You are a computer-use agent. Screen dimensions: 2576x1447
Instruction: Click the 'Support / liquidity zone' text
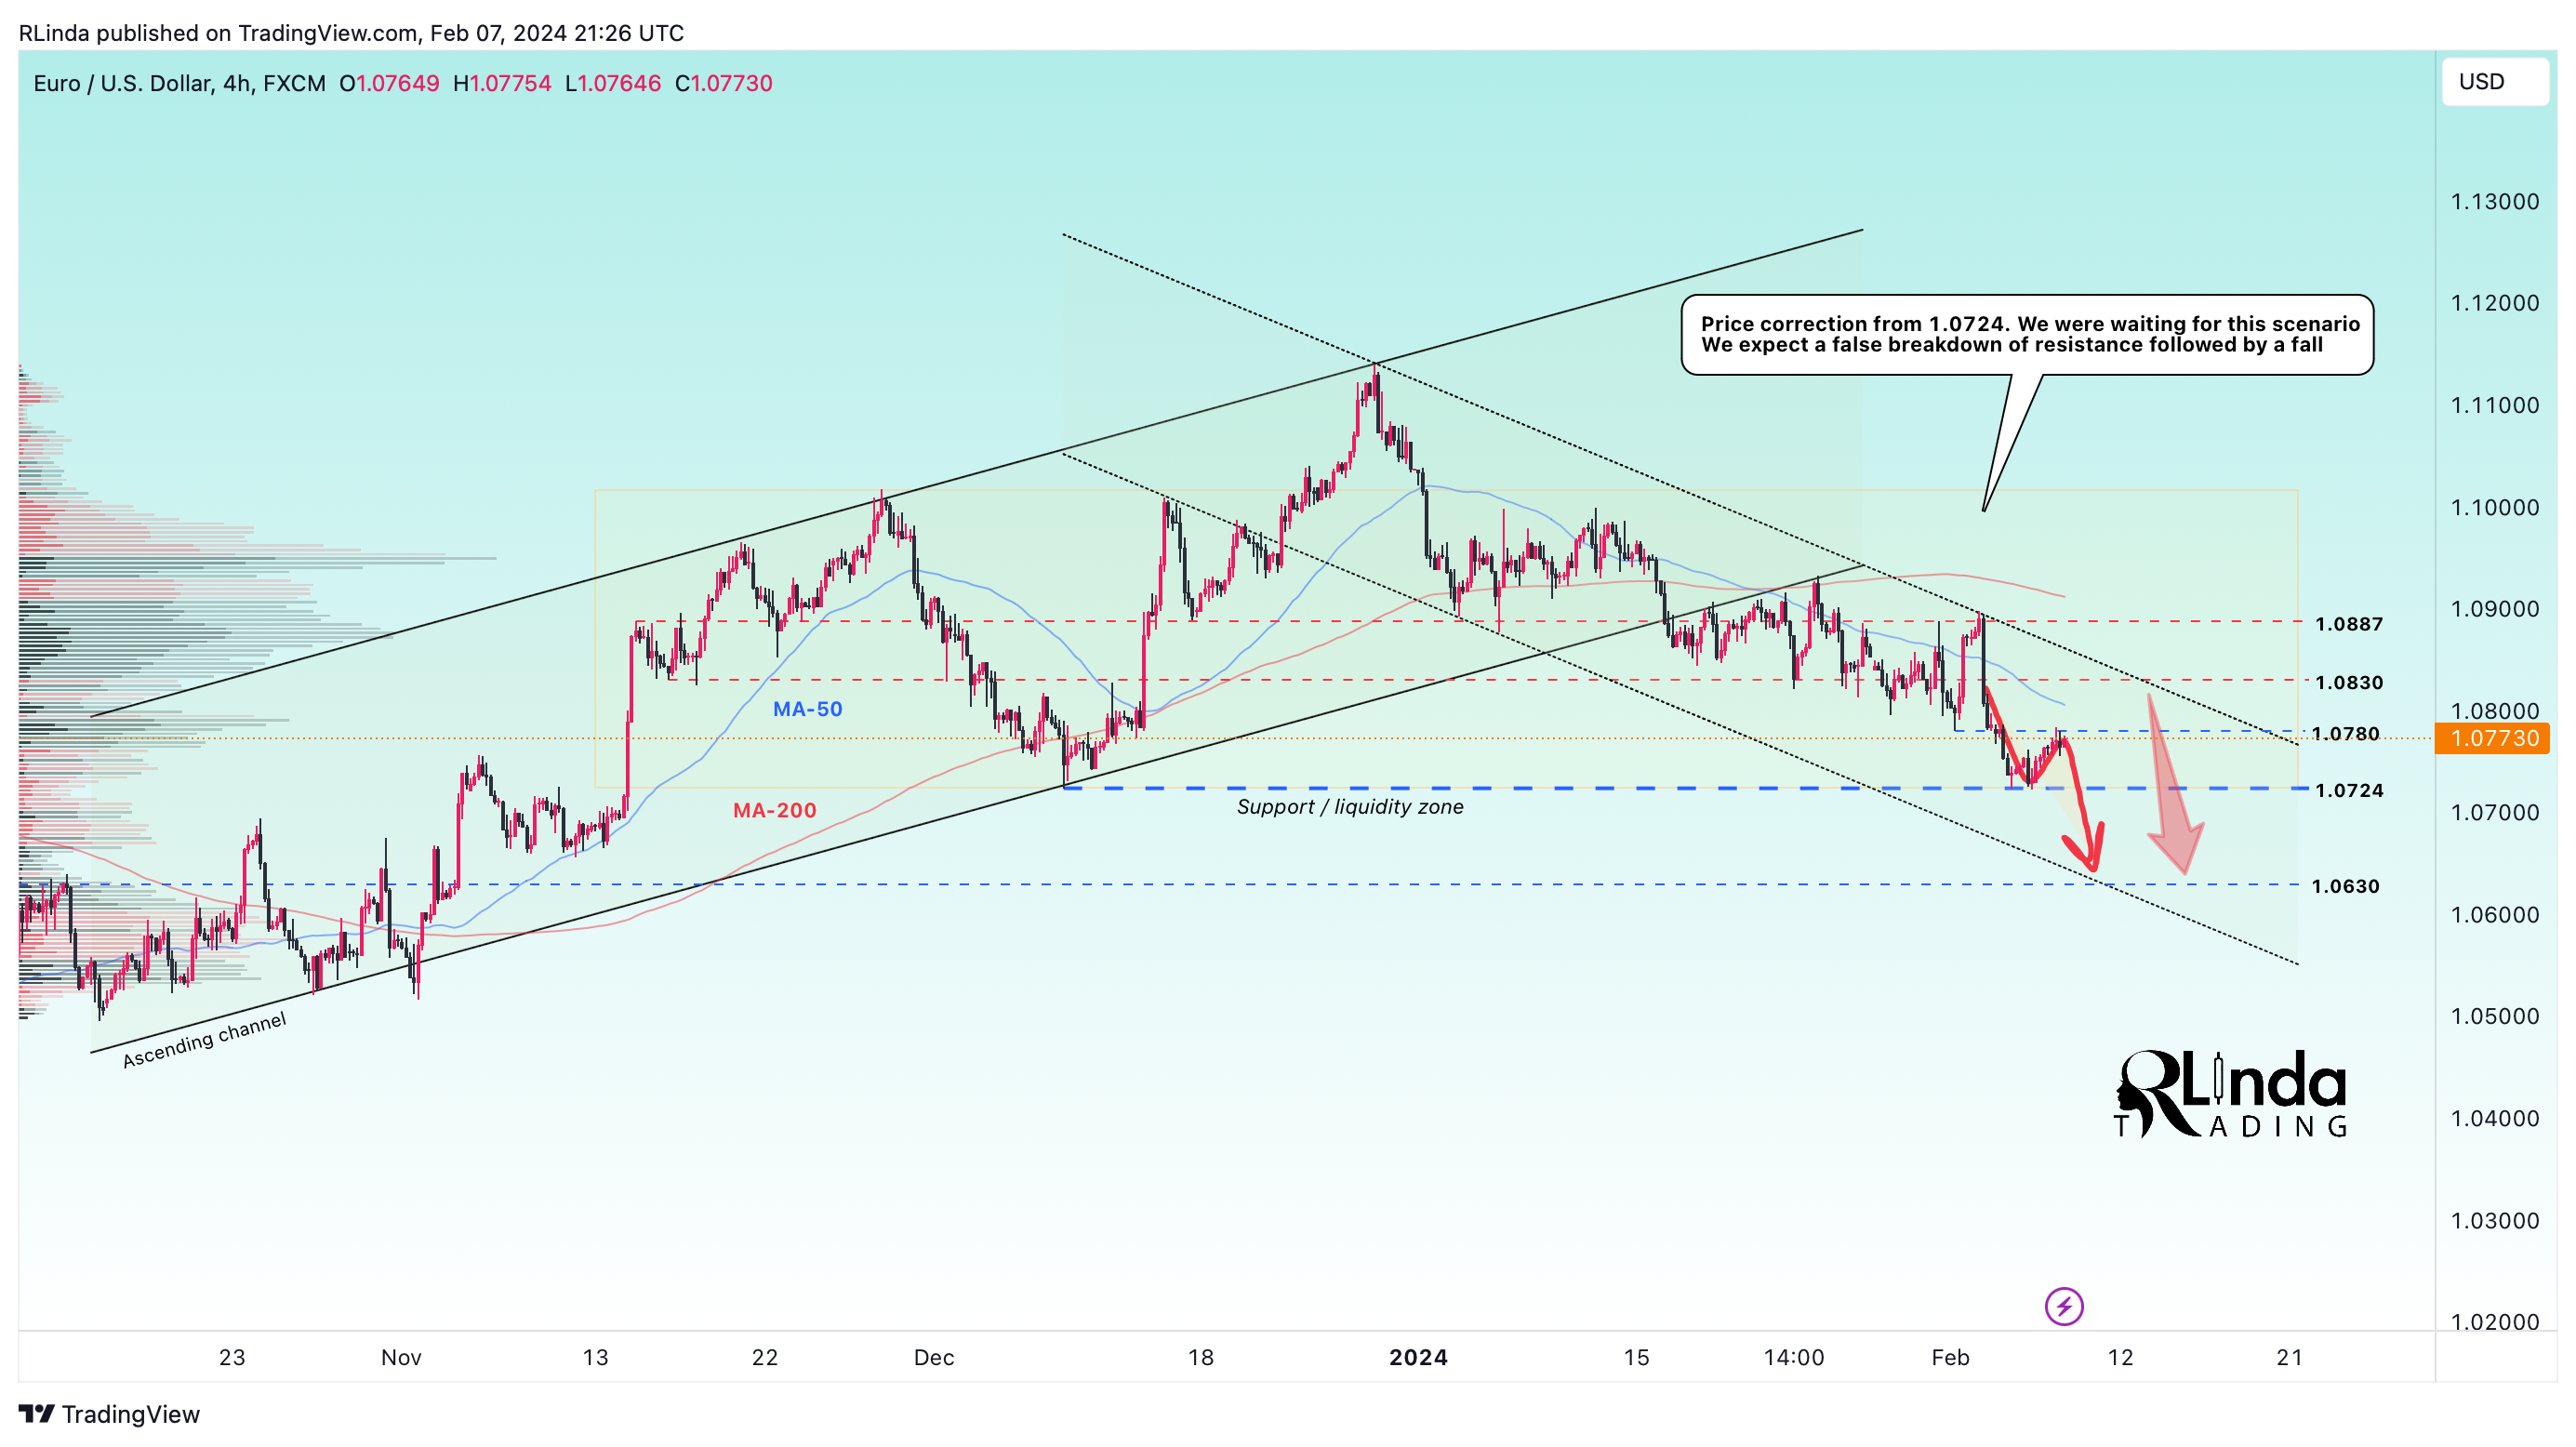pos(1350,807)
